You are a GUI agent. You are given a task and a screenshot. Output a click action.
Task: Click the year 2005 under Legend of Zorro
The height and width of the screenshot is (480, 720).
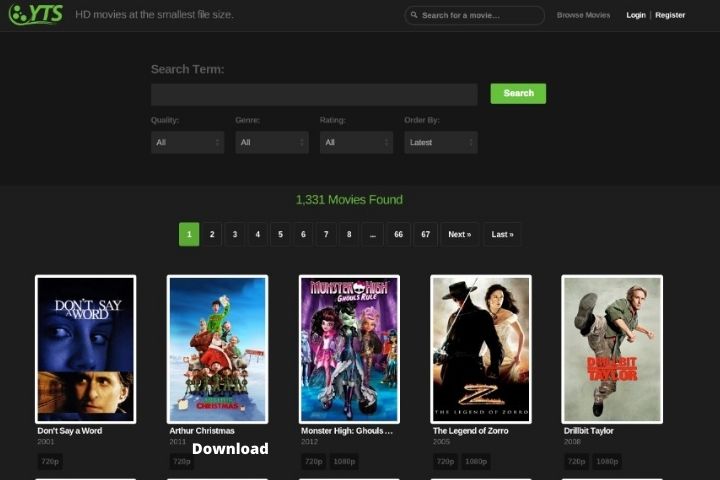coord(441,441)
